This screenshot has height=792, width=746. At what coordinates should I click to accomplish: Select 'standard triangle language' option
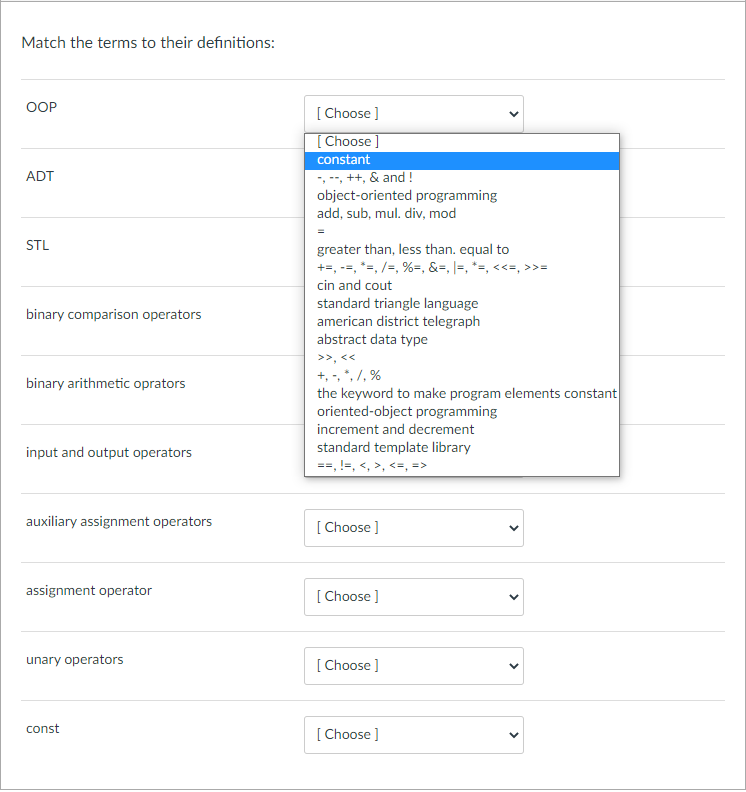(398, 304)
